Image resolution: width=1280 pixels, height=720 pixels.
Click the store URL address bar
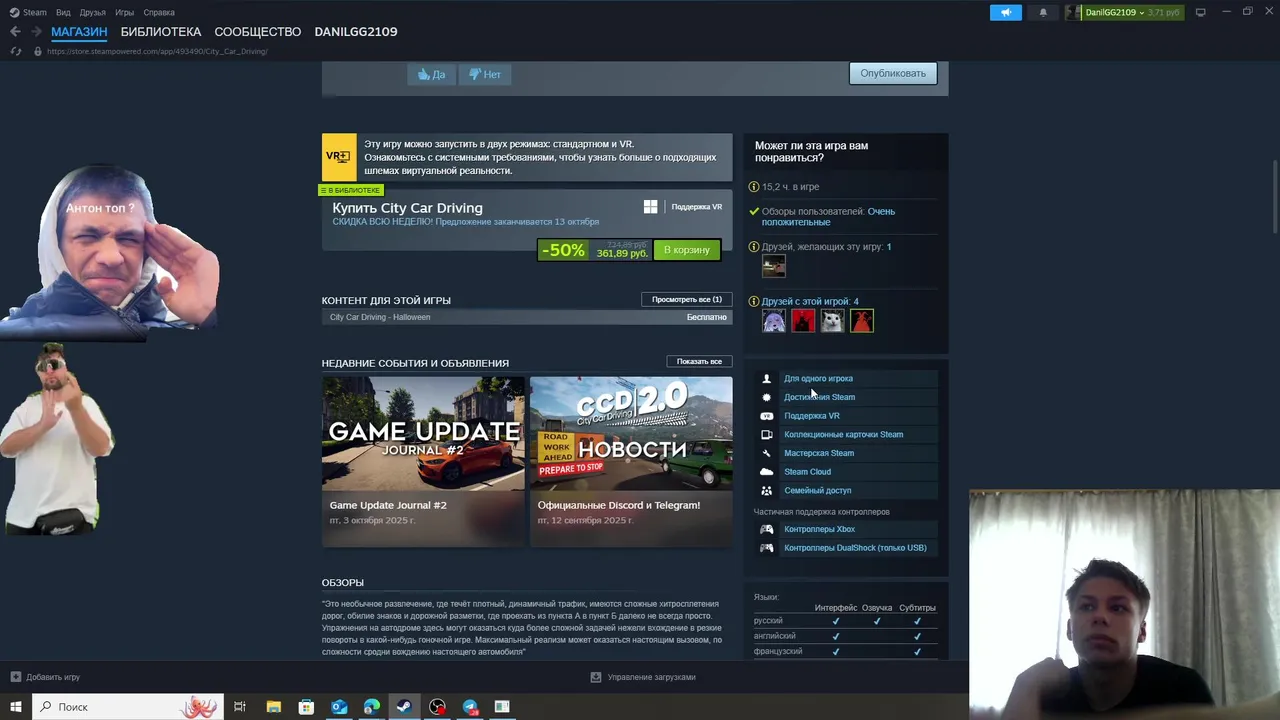157,51
